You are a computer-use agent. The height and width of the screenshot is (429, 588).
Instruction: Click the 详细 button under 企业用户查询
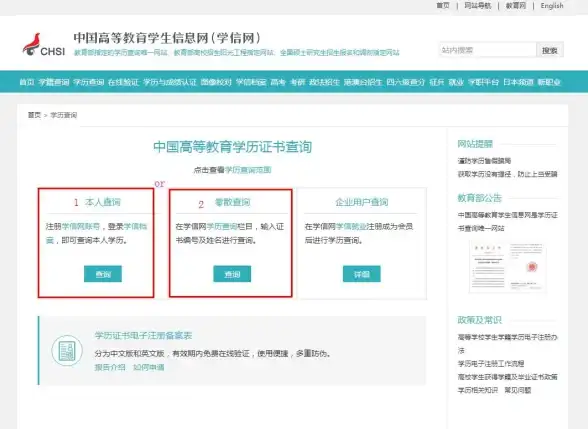(362, 274)
